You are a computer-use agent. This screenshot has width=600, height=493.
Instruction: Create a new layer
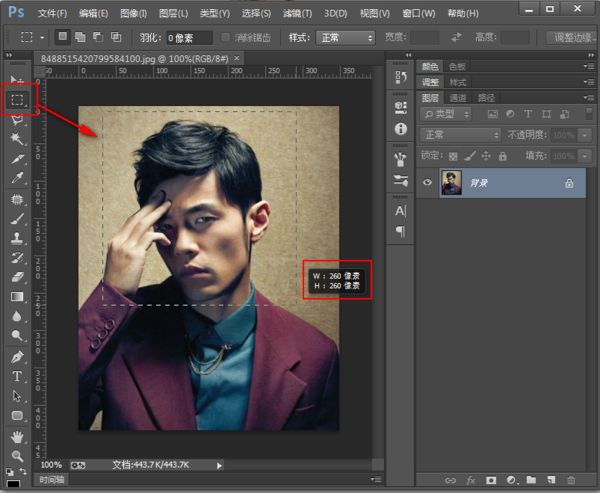(551, 480)
